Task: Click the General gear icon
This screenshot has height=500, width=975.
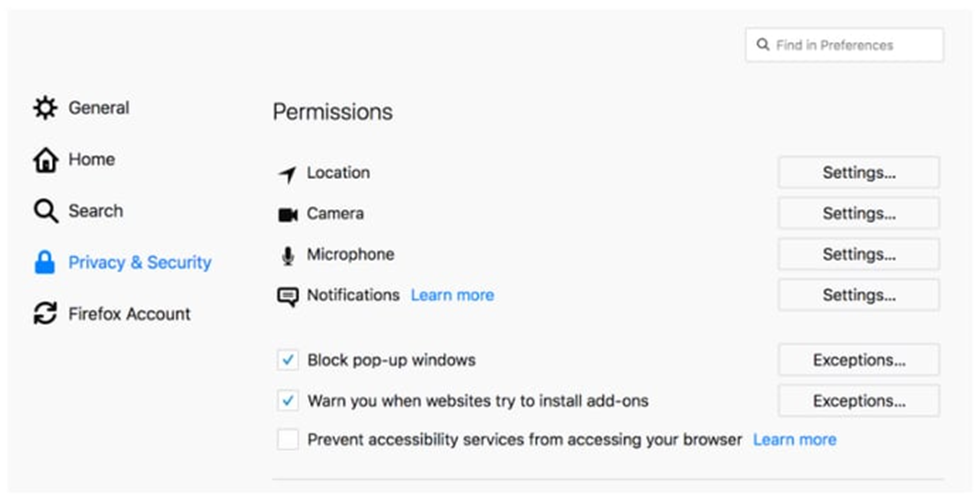Action: click(x=45, y=108)
